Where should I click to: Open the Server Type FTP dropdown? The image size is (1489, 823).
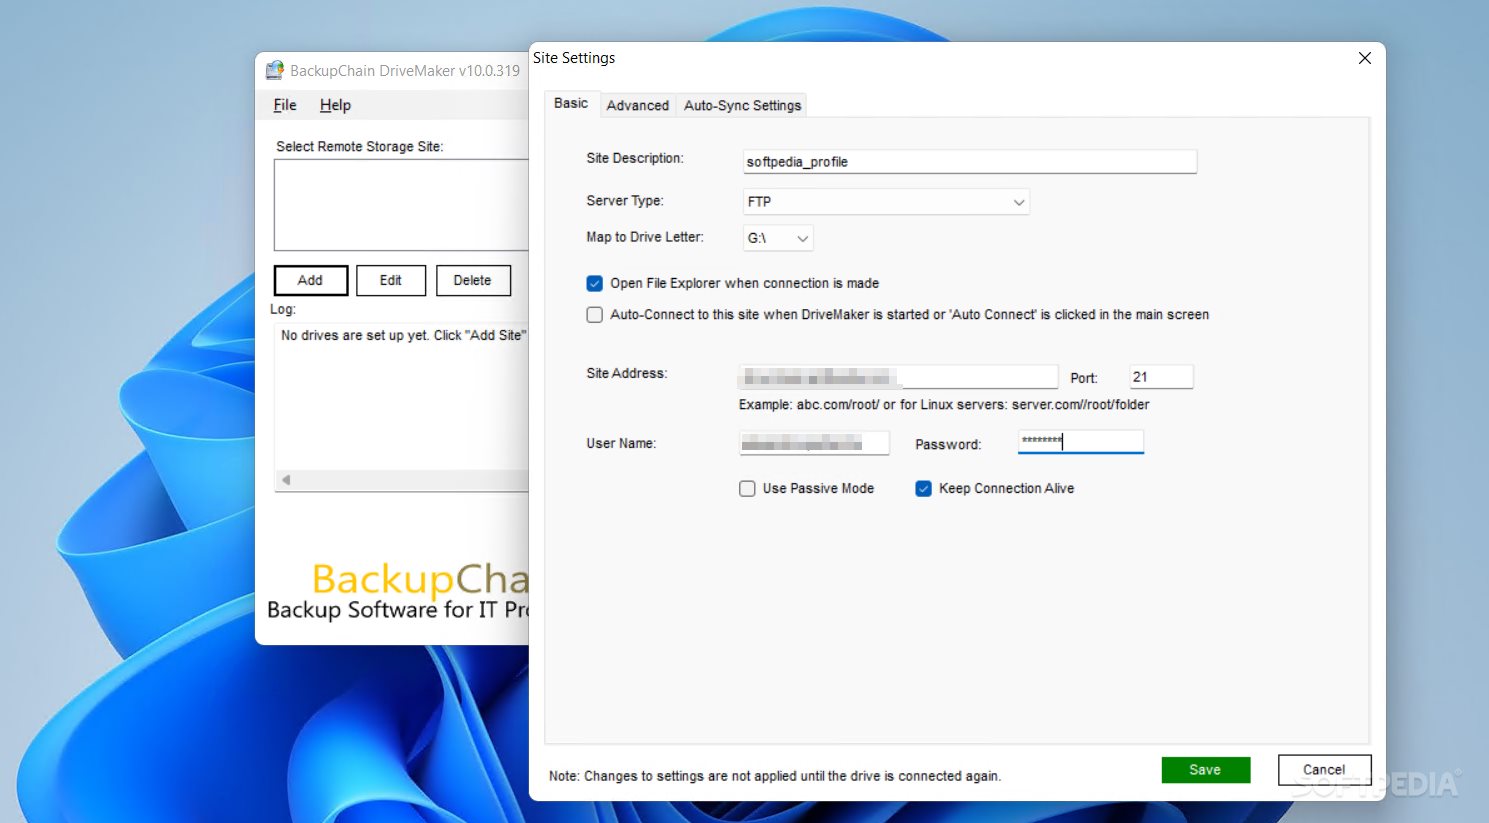coord(886,201)
